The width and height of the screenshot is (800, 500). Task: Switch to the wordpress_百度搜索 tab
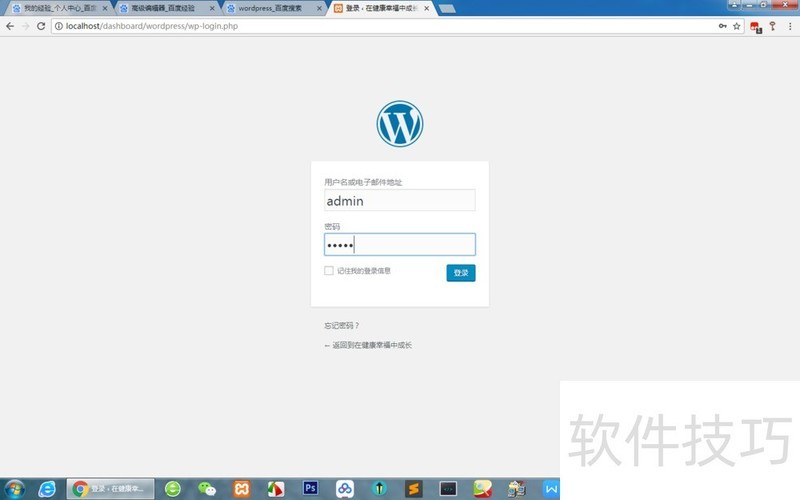tap(275, 8)
